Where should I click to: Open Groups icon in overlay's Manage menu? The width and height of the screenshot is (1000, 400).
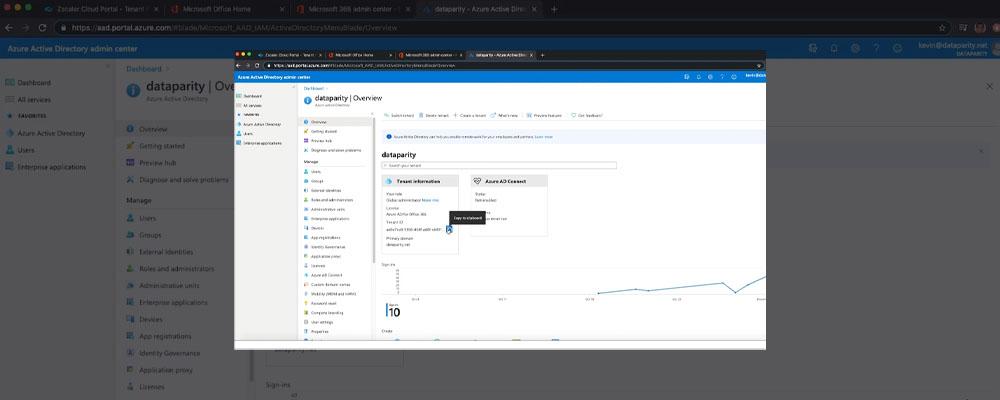[x=306, y=181]
